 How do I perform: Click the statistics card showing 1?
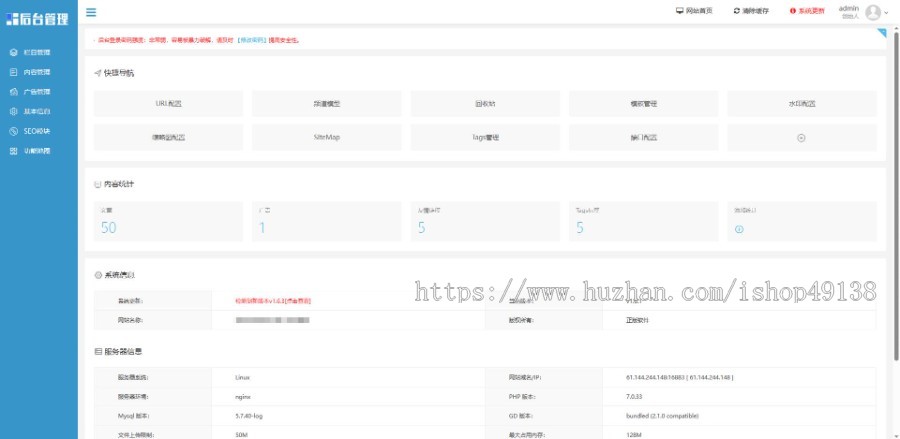[x=327, y=222]
